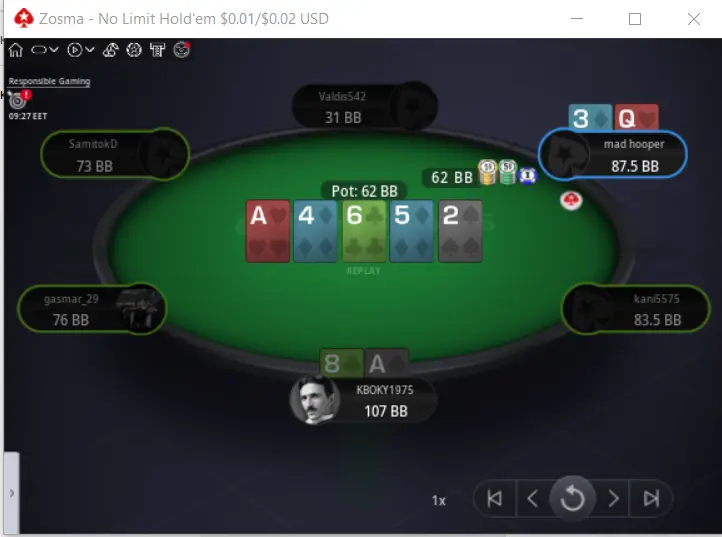The width and height of the screenshot is (722, 537).
Task: Open the table theme shirt icon
Action: (157, 50)
